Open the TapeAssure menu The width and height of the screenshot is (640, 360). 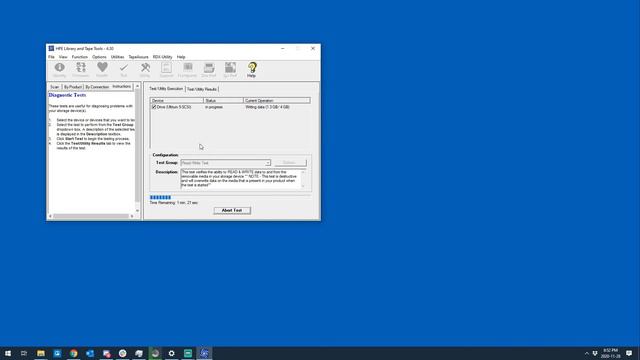point(138,57)
